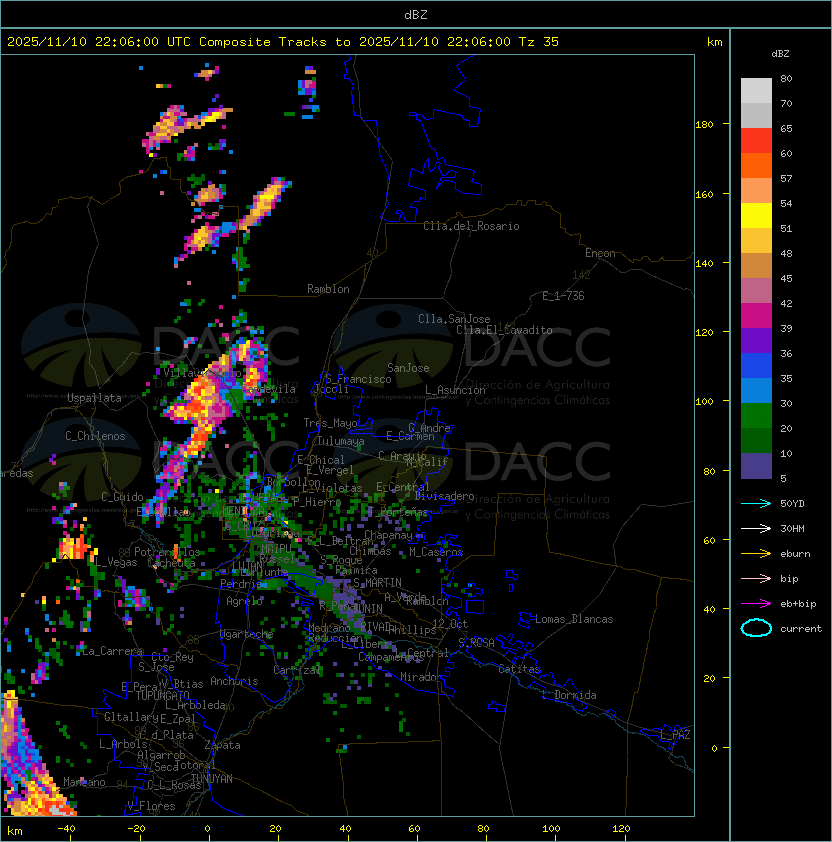The height and width of the screenshot is (842, 832).
Task: Click the white 30HM arrow in legend
Action: 756,529
